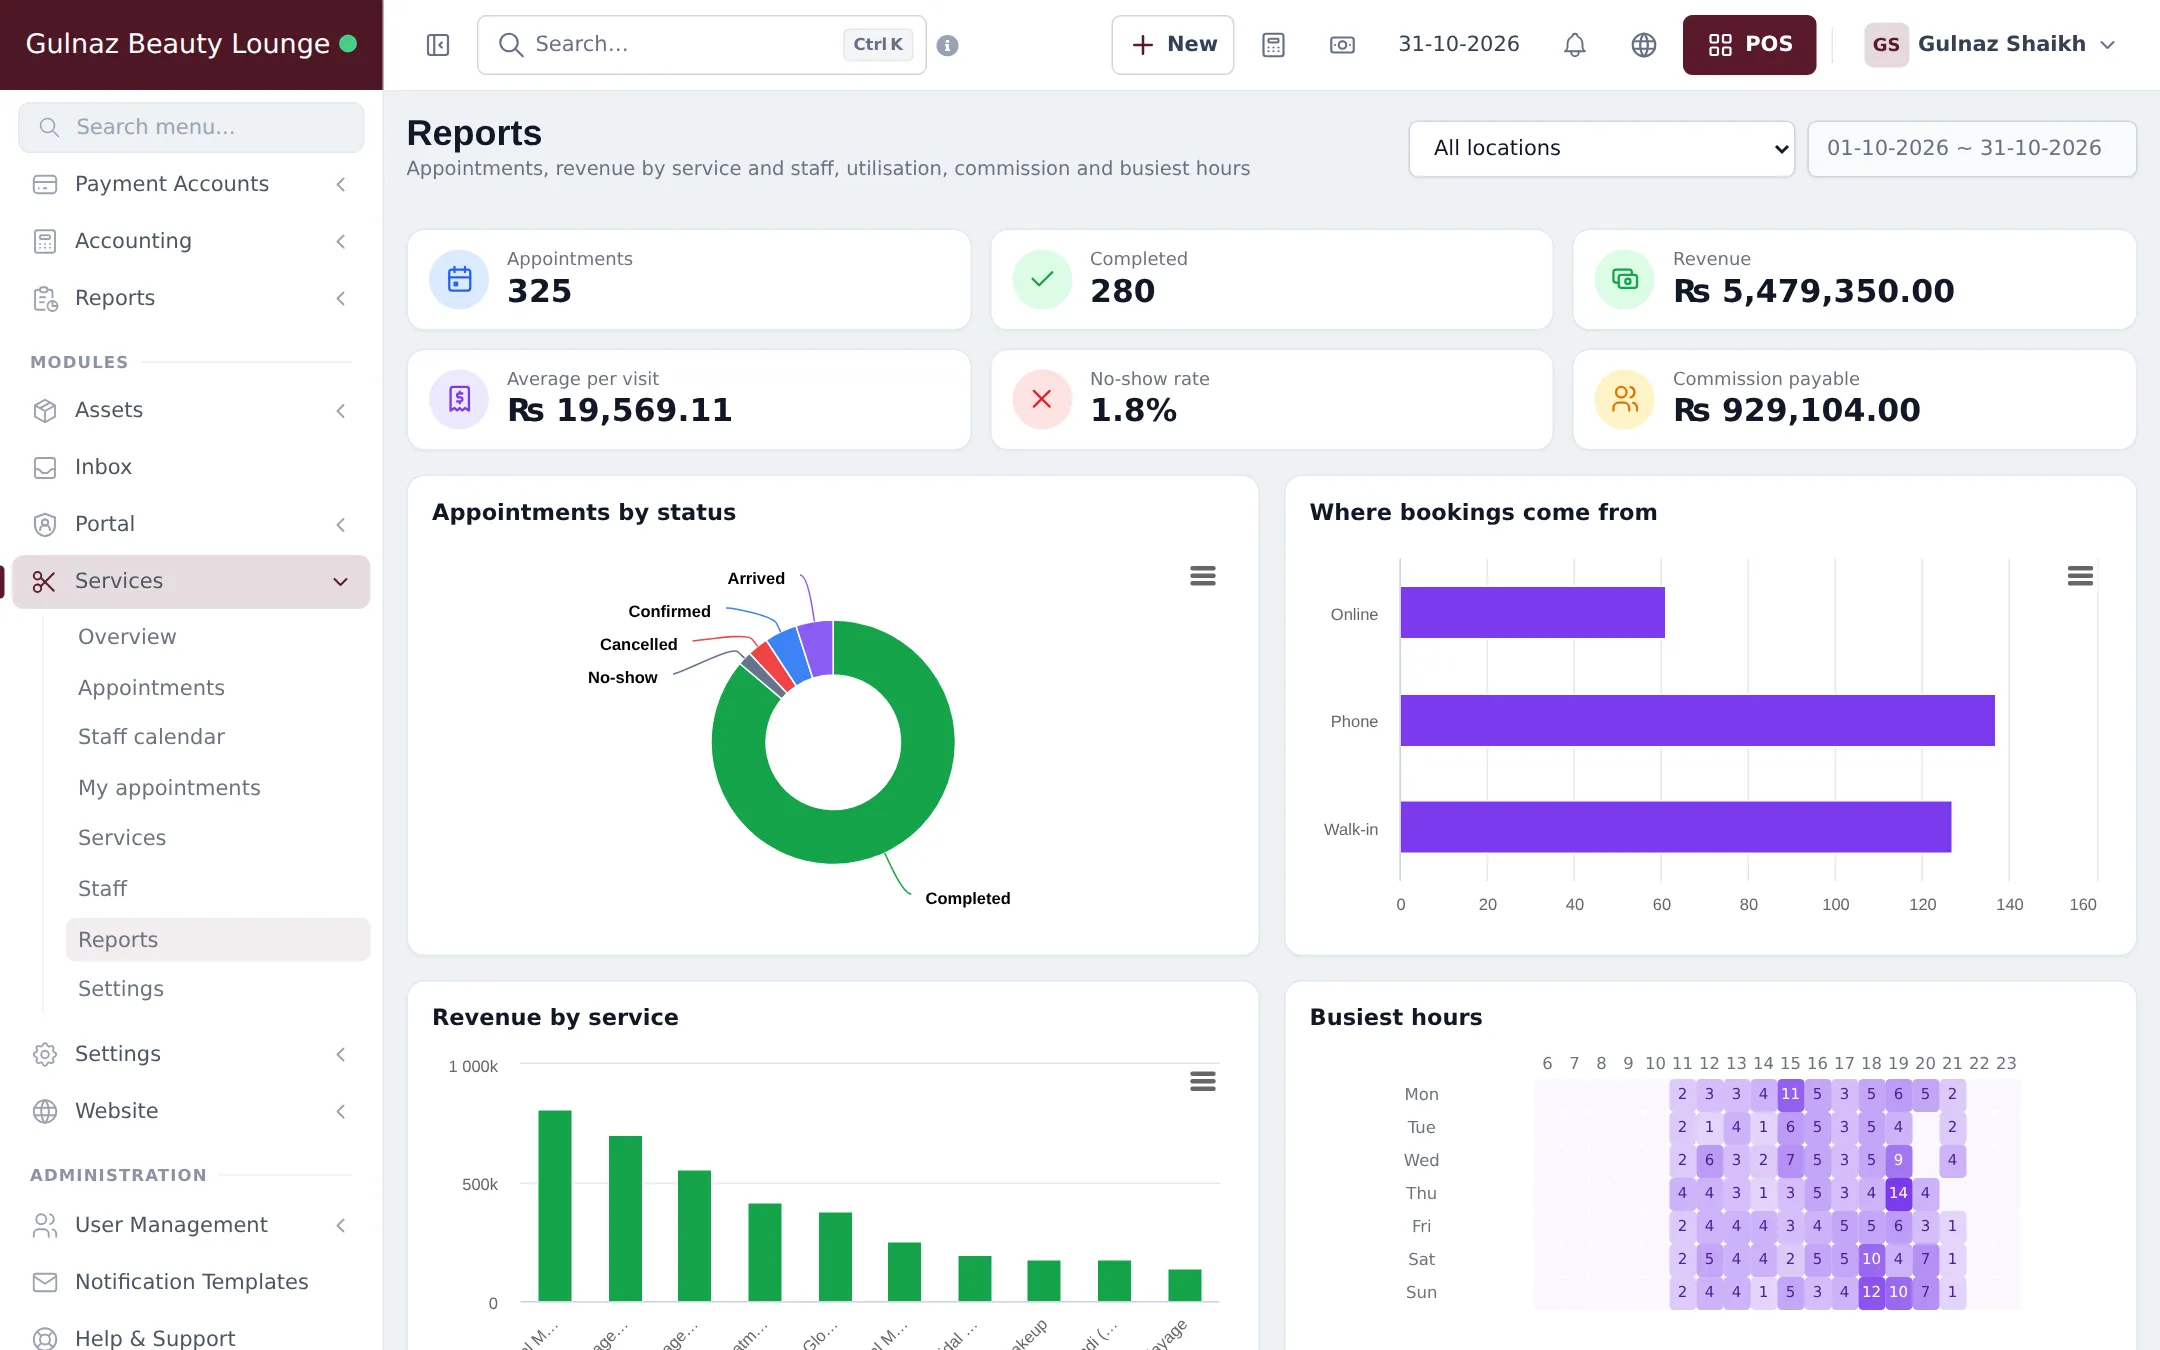The height and width of the screenshot is (1350, 2160).
Task: Click the No-show rate cross icon
Action: (1042, 399)
